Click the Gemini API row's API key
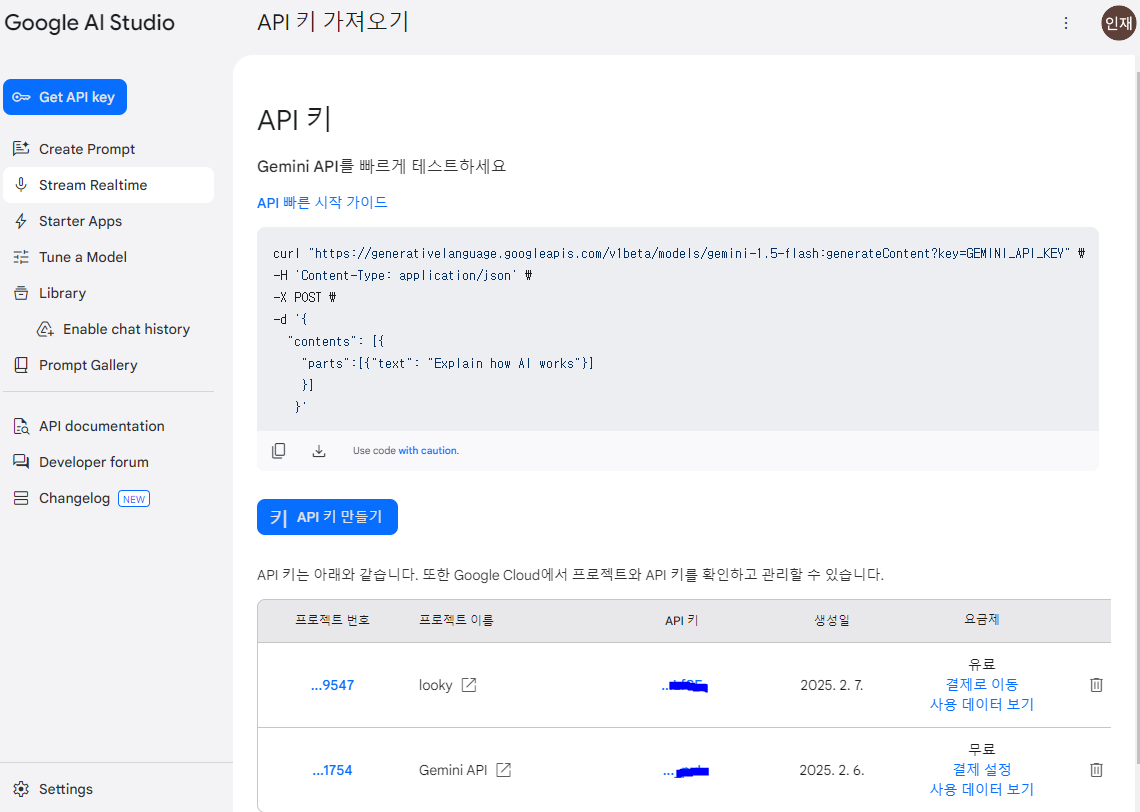 tap(686, 771)
